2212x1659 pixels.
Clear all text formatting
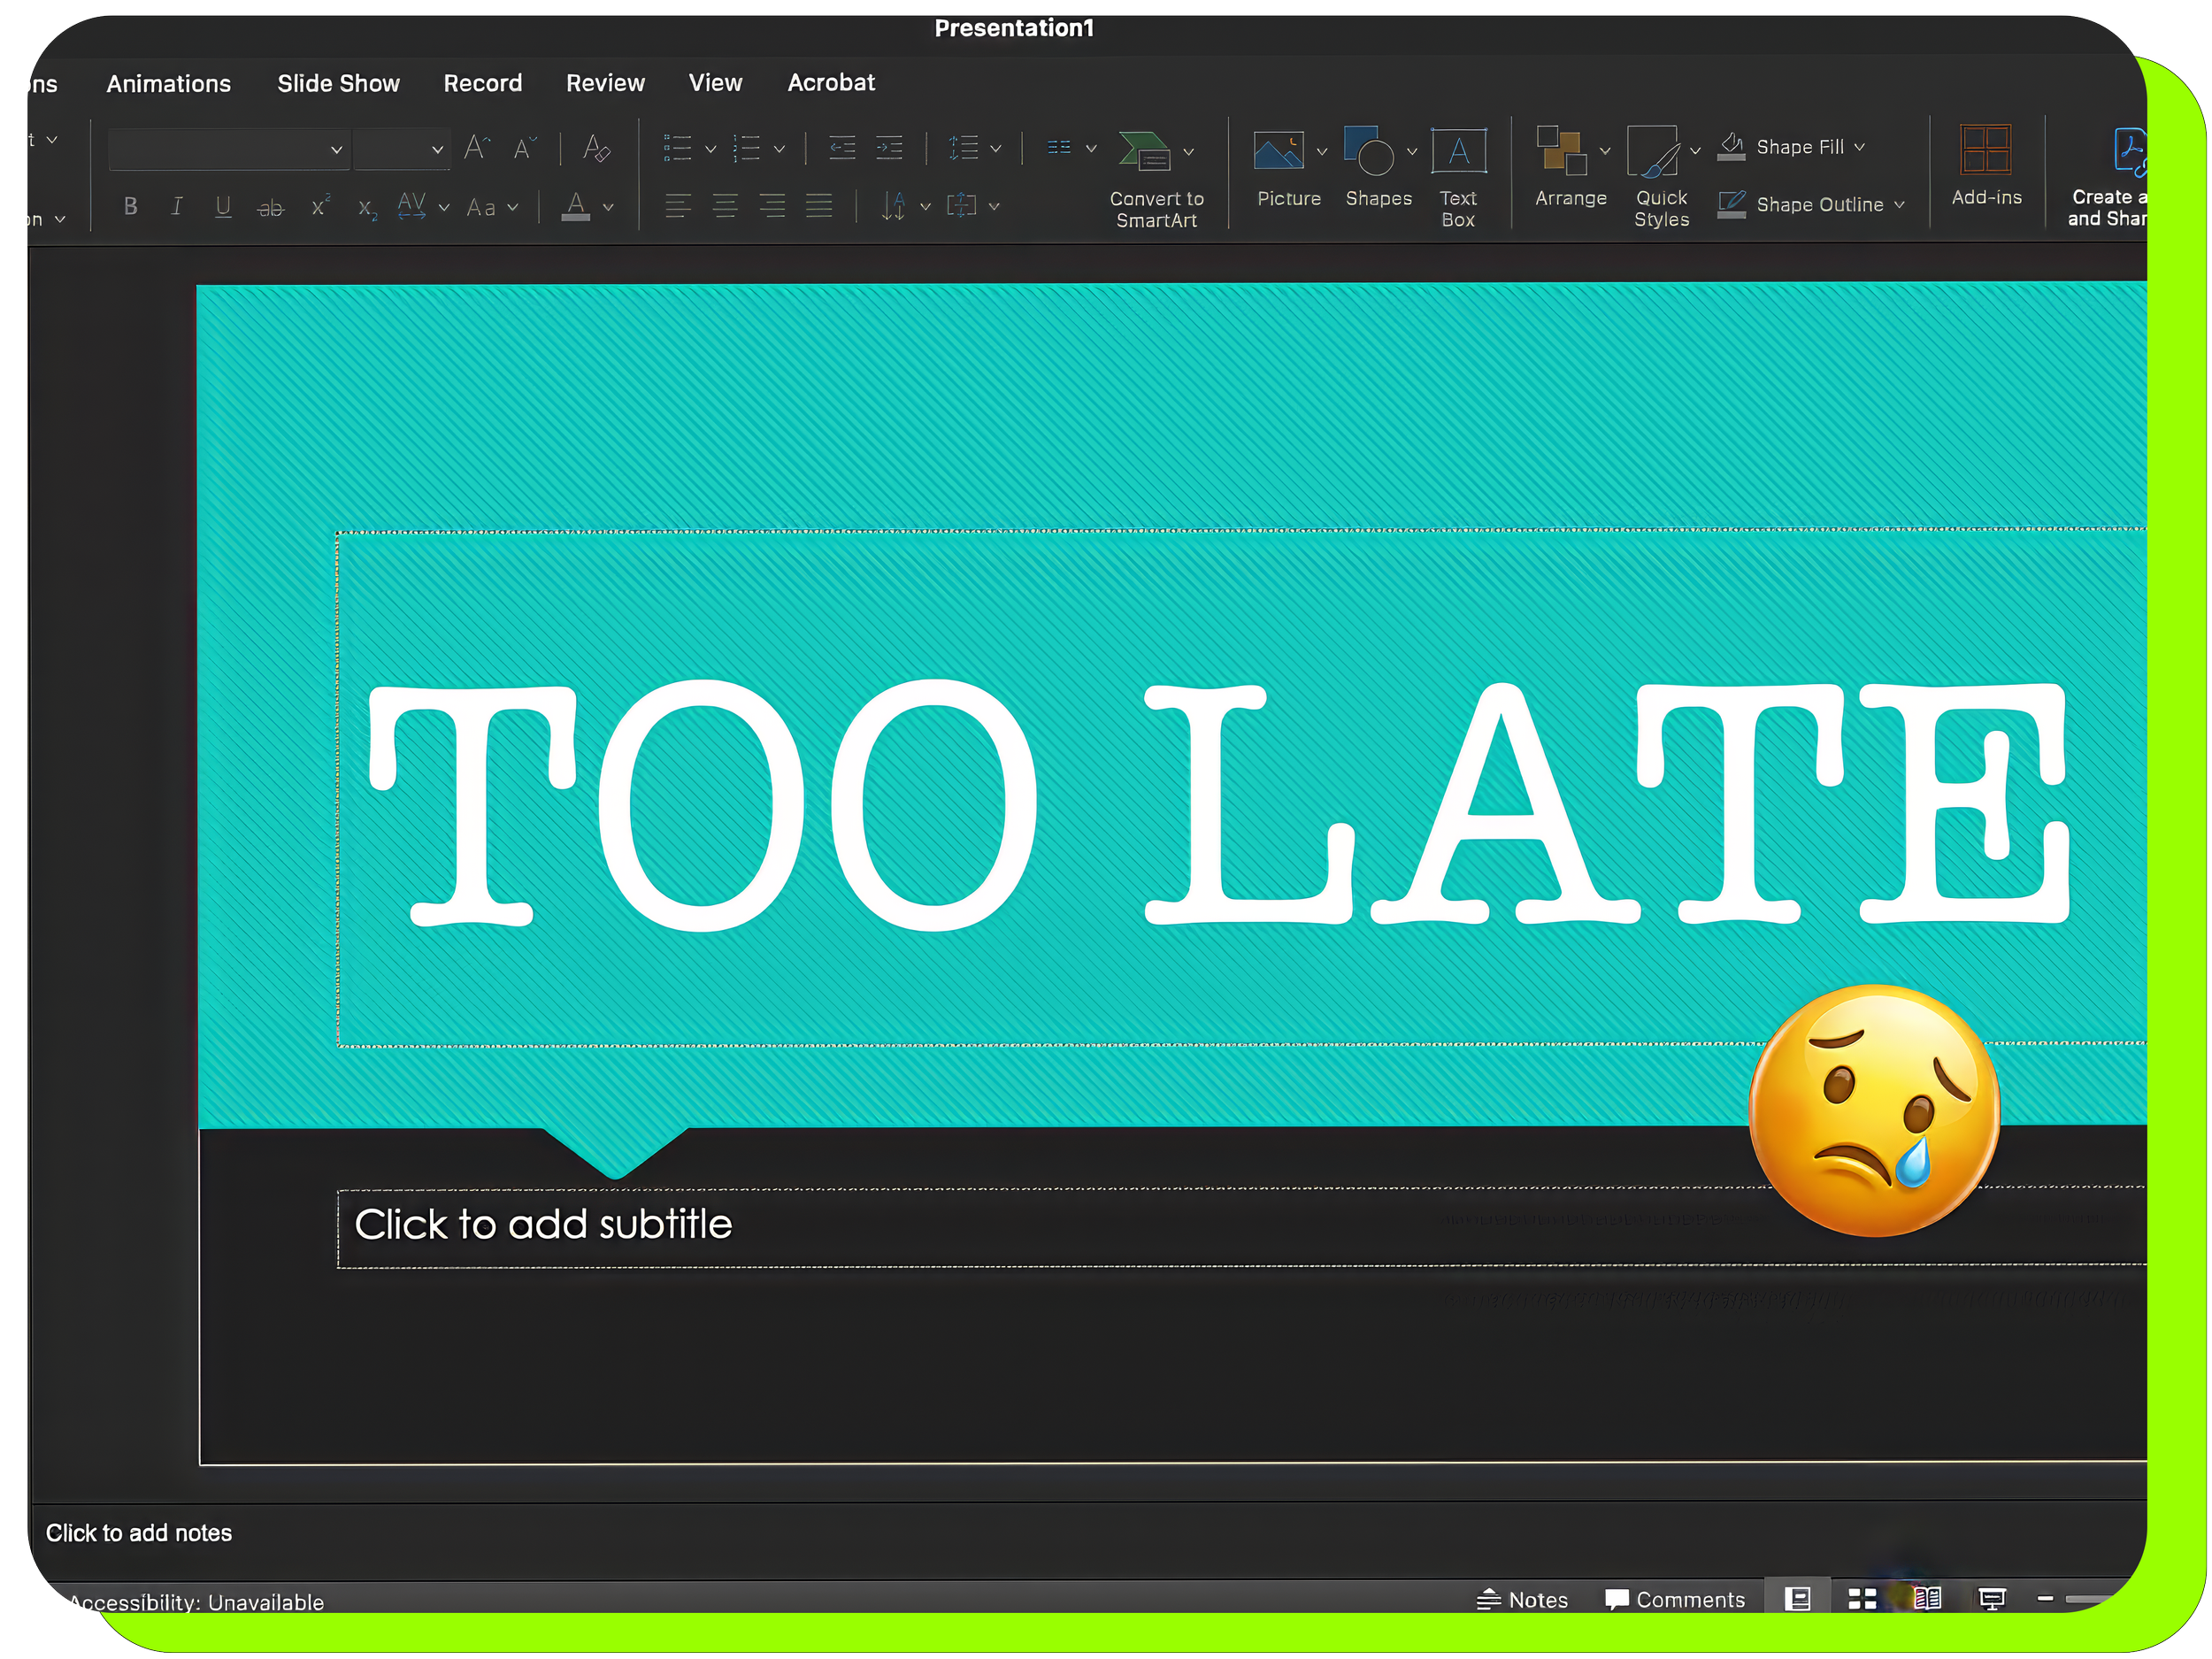point(596,148)
